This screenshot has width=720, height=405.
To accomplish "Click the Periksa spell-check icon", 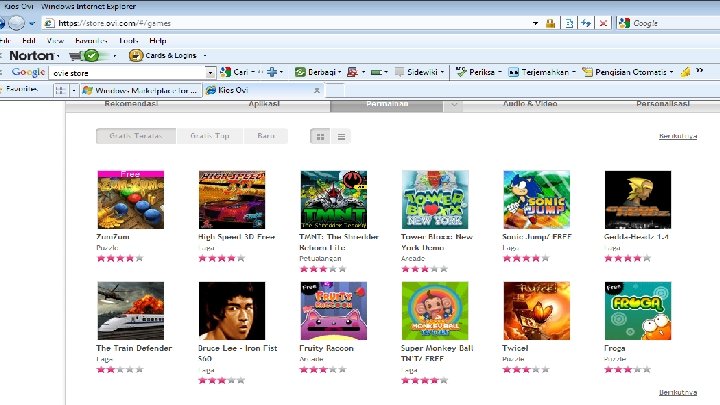I will [461, 72].
